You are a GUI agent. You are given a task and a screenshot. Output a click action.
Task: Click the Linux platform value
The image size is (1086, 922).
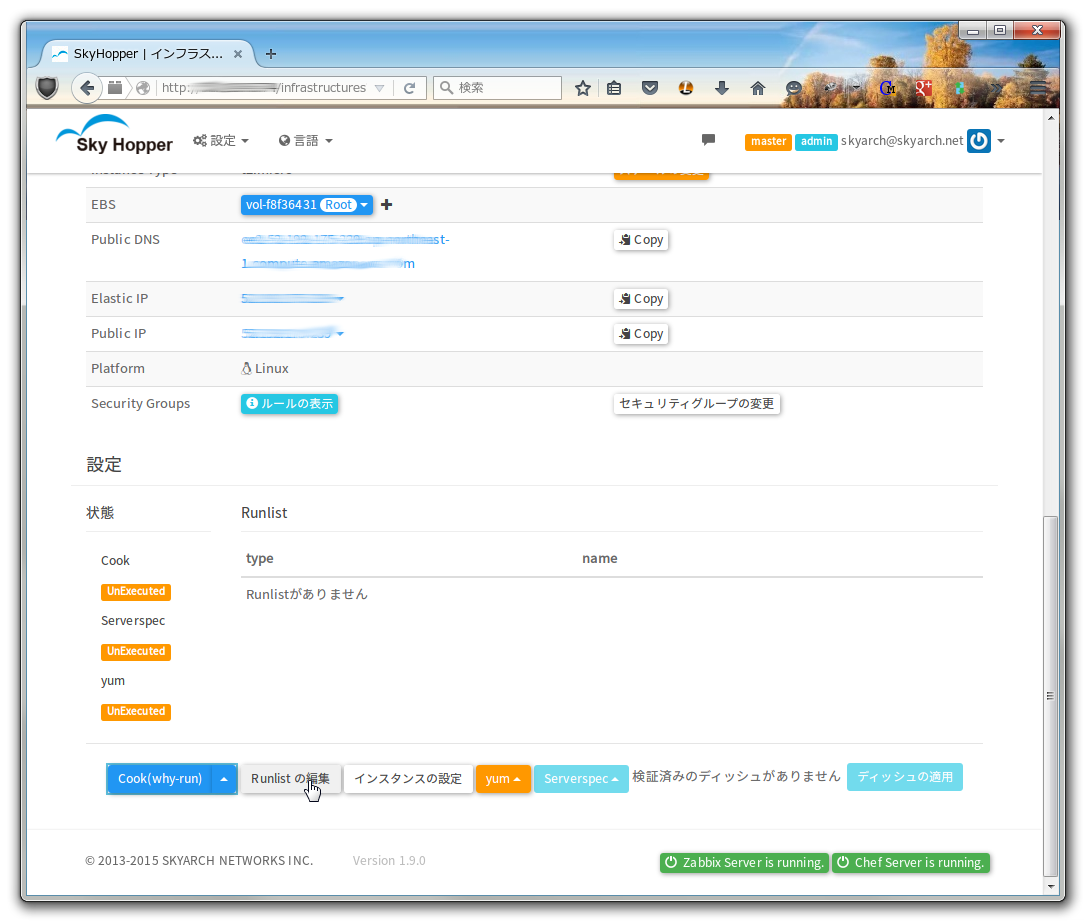point(265,369)
